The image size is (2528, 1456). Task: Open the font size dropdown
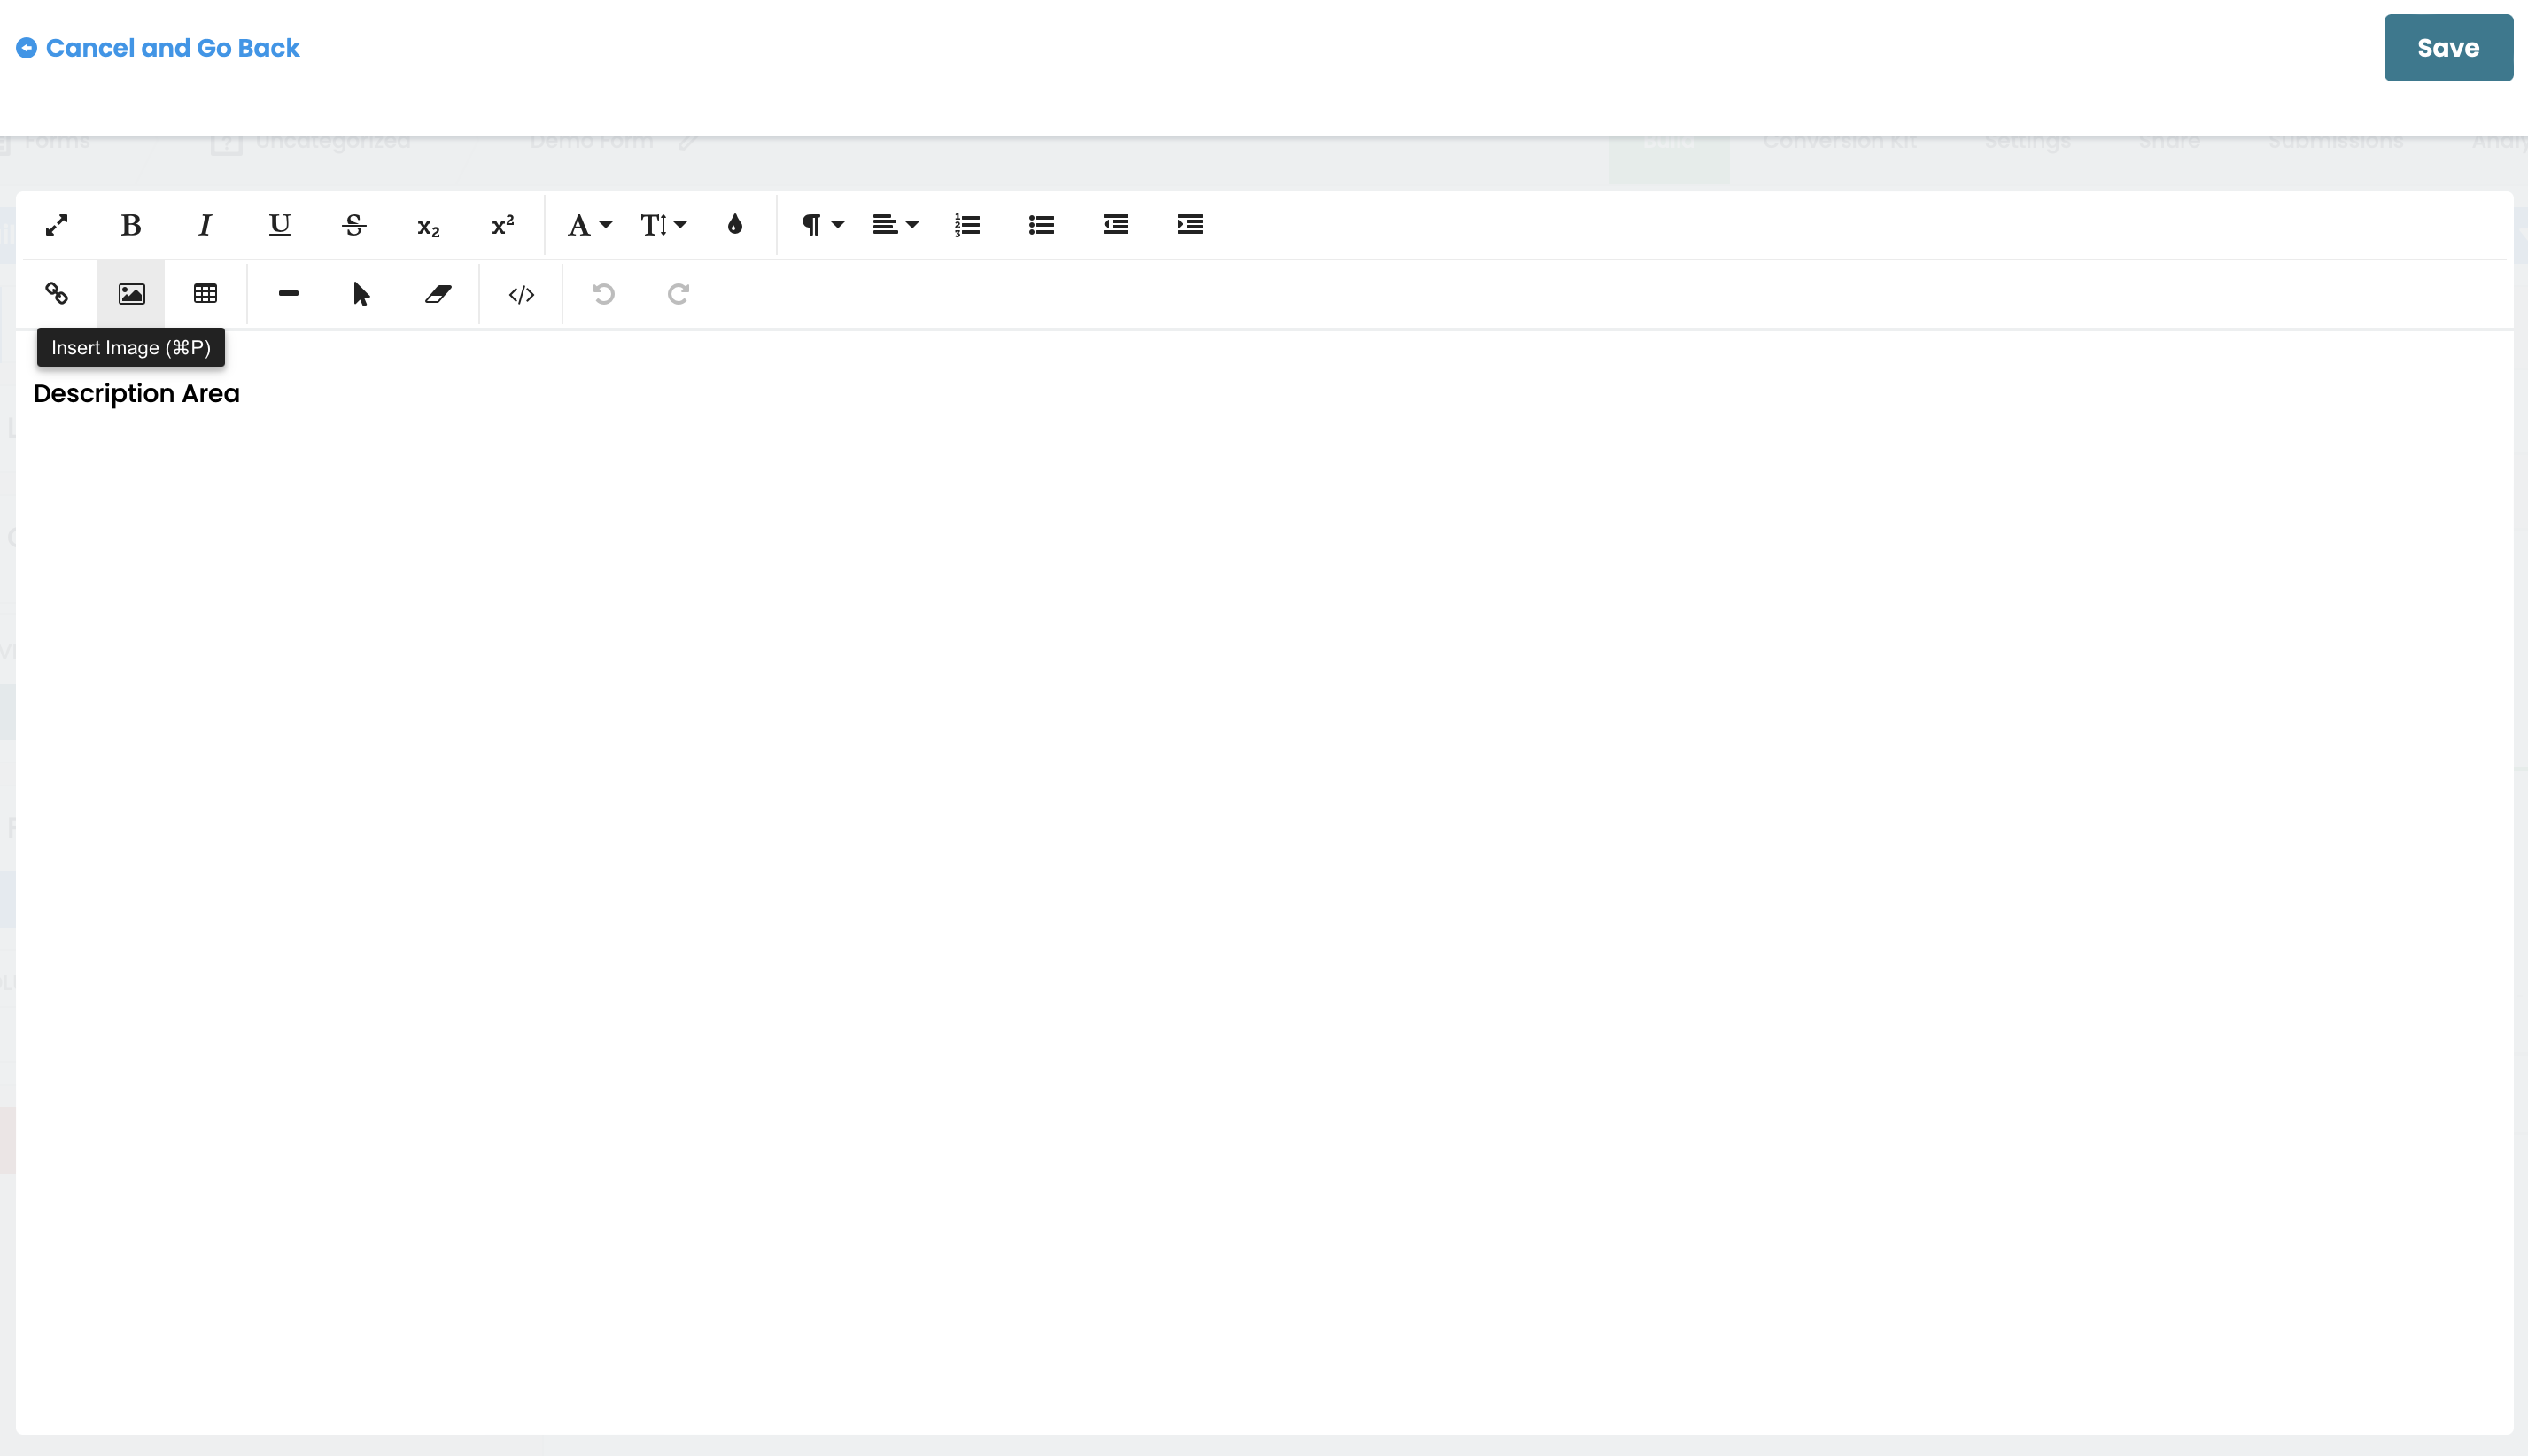[x=662, y=225]
